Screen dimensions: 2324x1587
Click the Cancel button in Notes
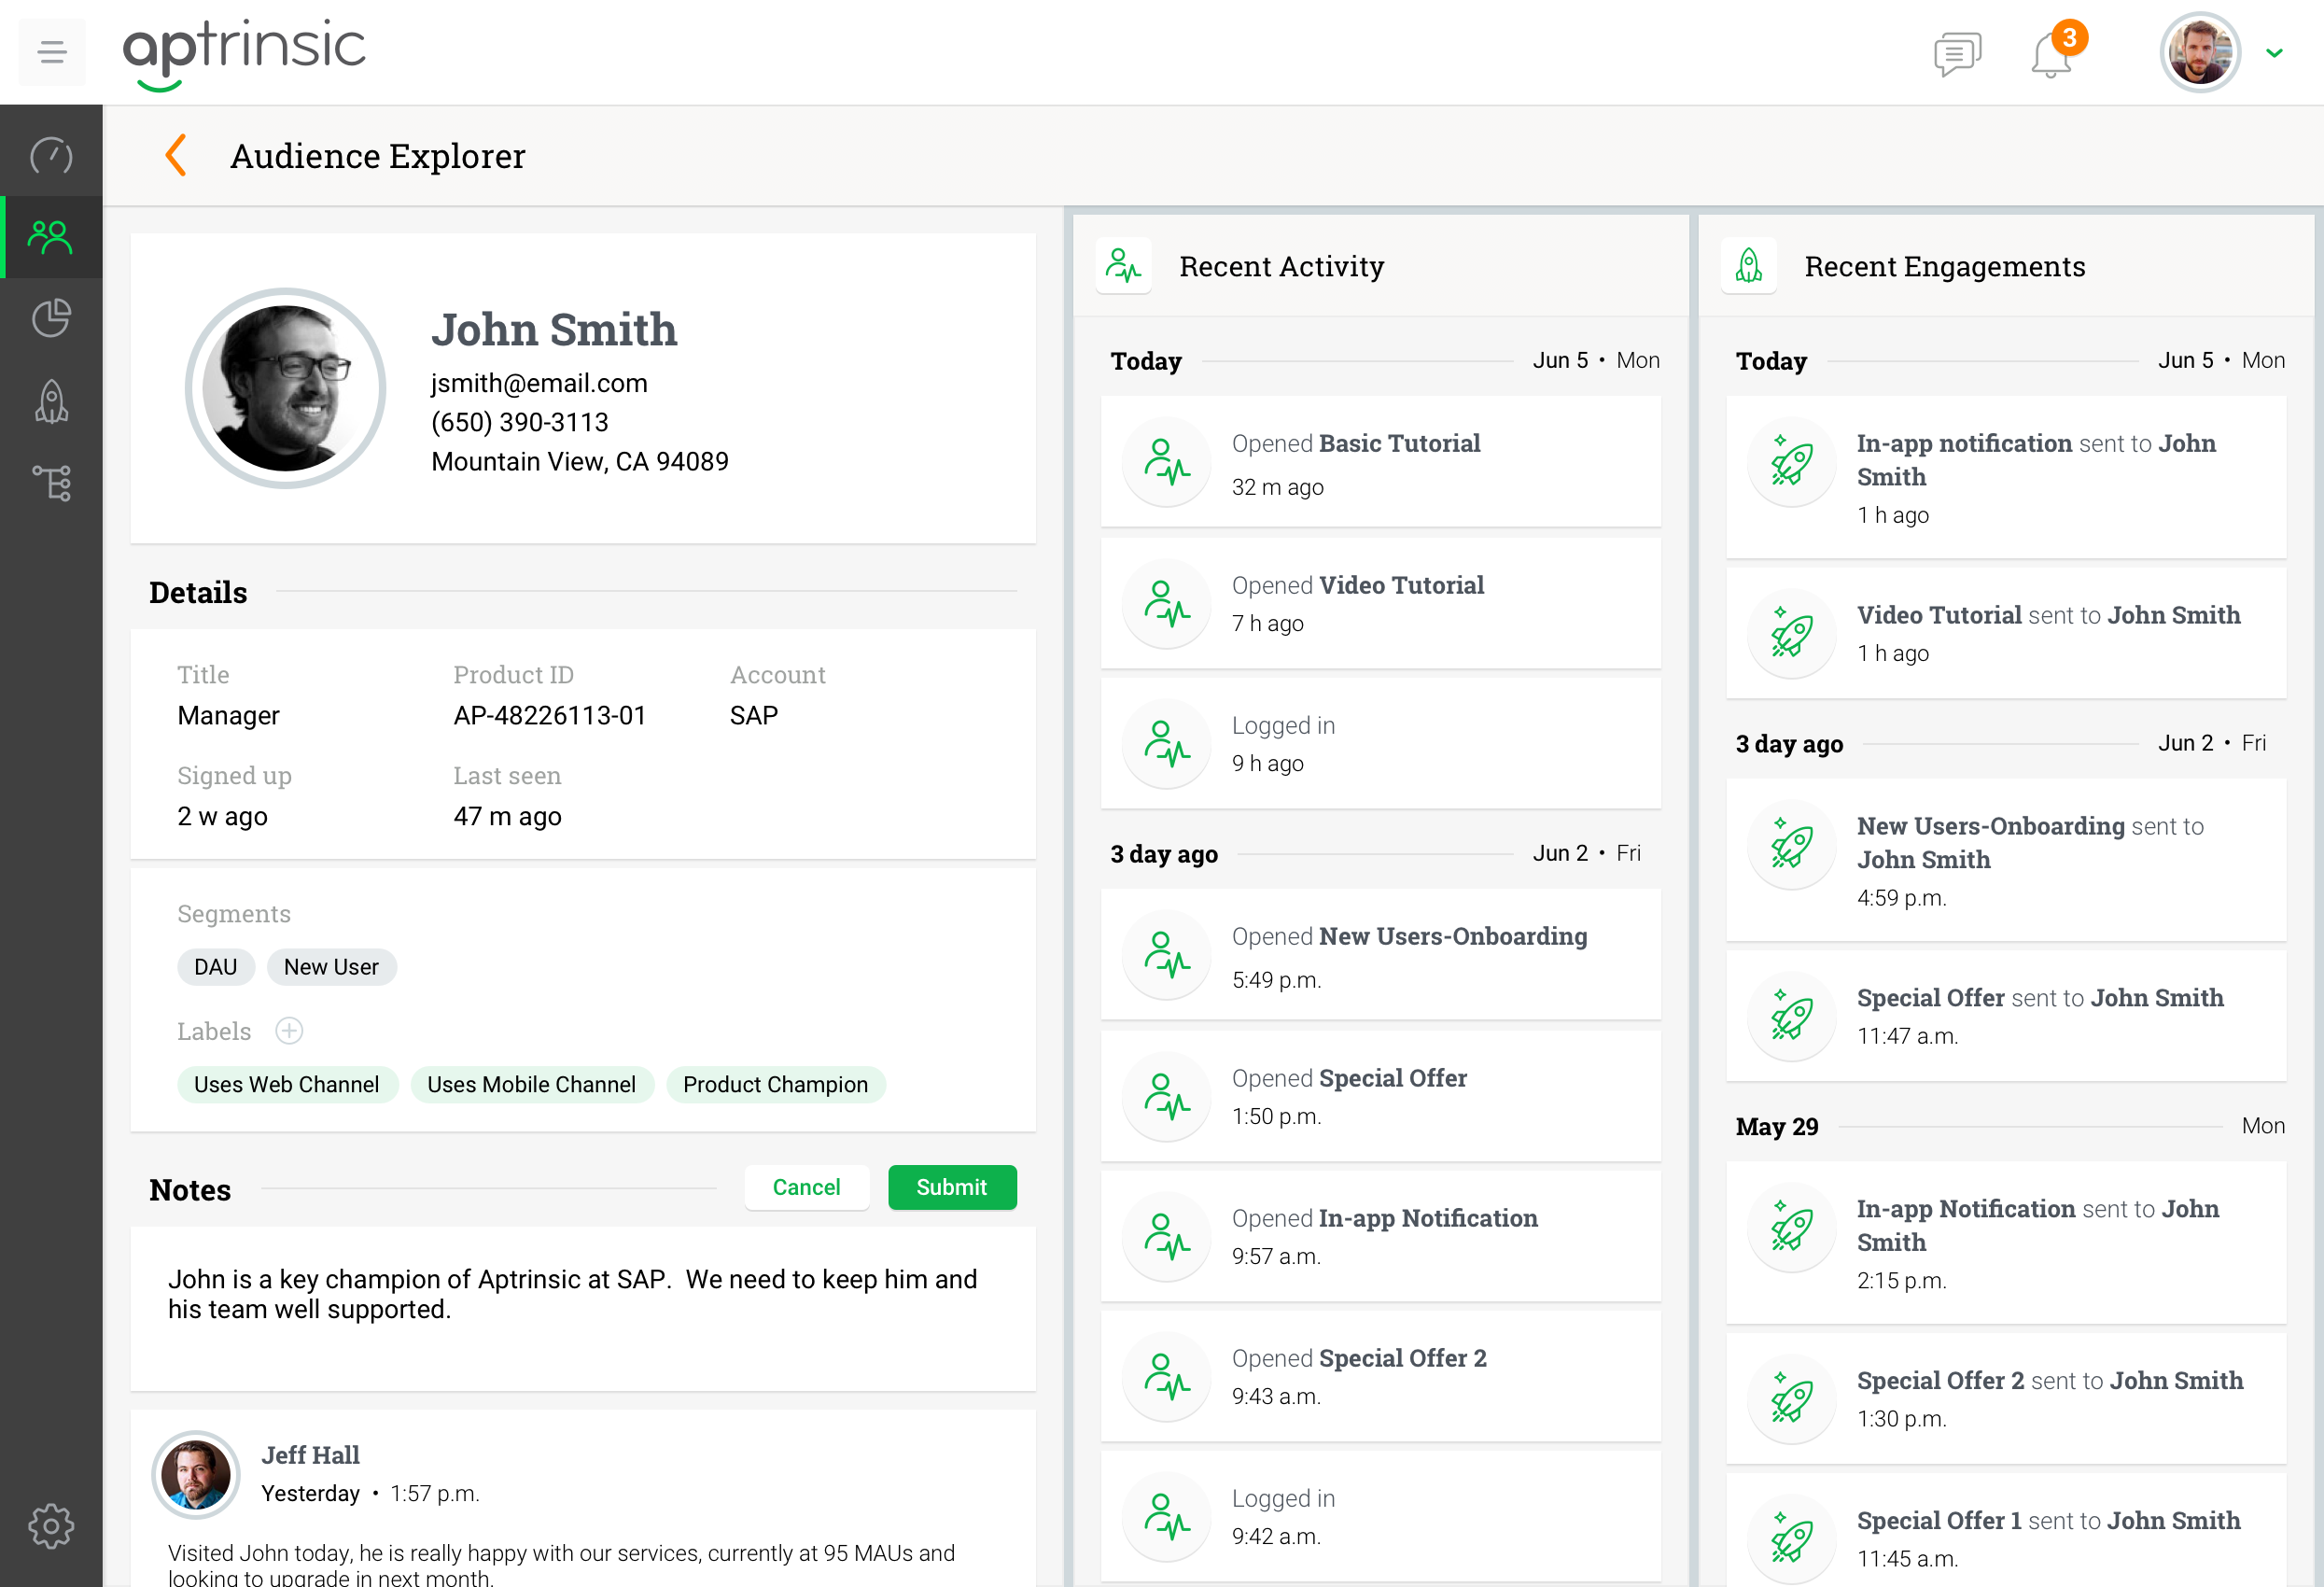click(806, 1187)
